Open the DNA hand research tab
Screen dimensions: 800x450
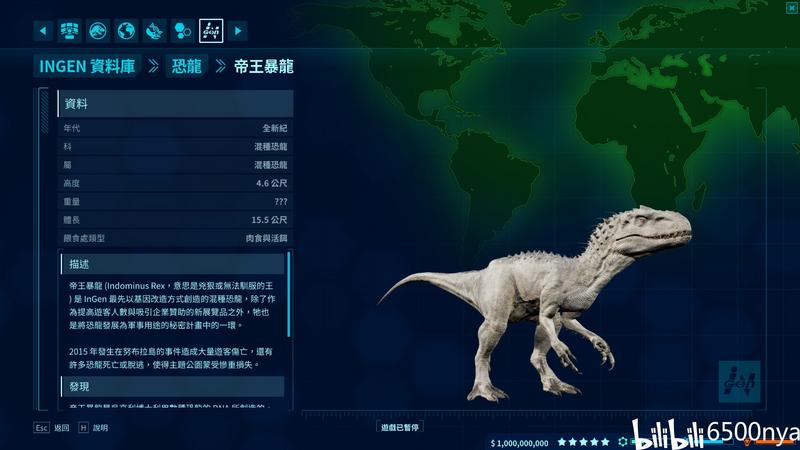pos(154,31)
